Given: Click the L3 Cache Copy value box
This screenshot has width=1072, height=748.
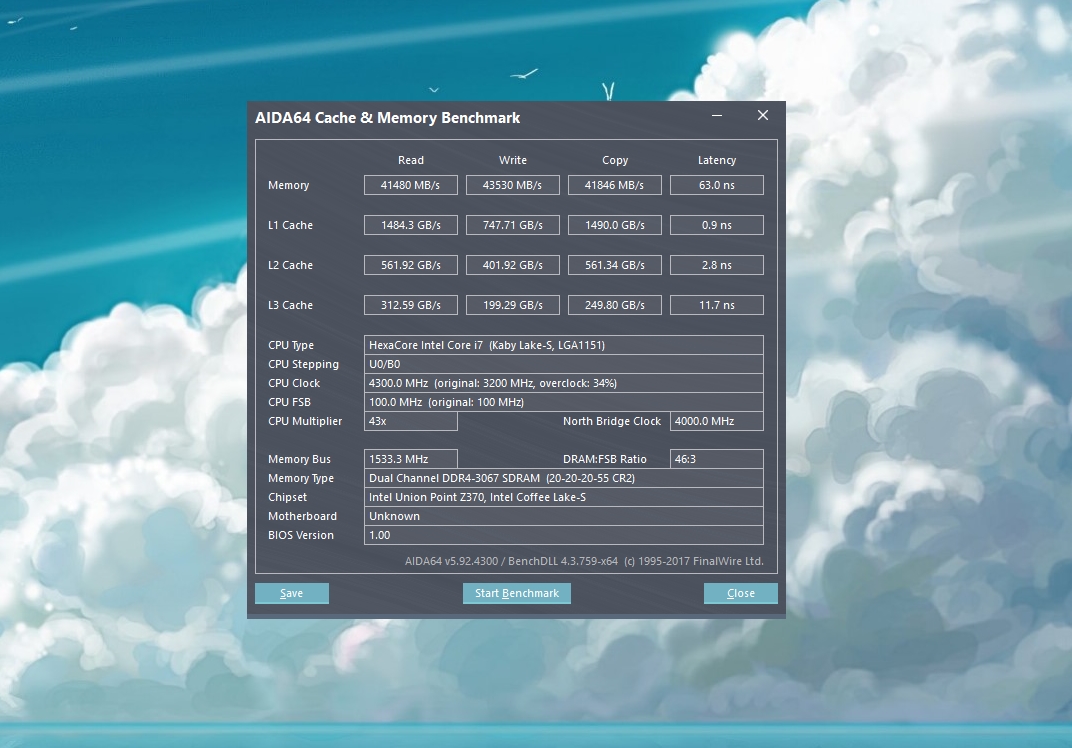Looking at the screenshot, I should (x=614, y=305).
